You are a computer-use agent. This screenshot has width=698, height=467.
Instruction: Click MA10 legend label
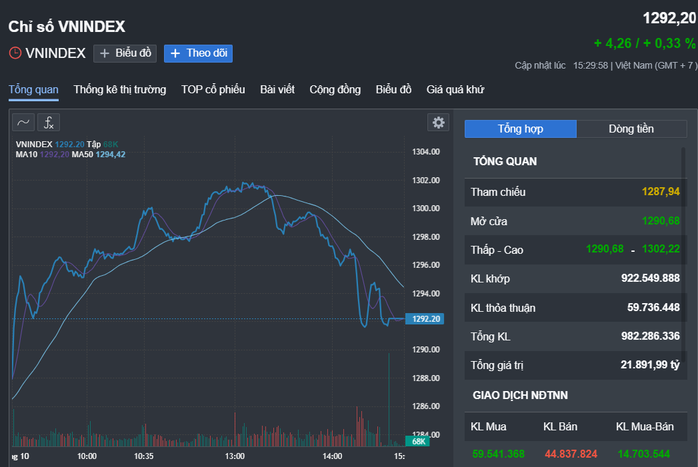coord(27,154)
